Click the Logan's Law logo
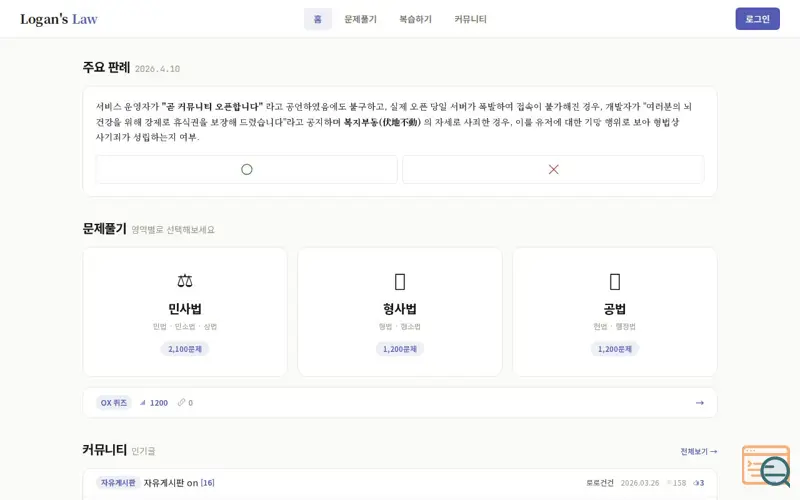800x500 pixels. pos(59,19)
